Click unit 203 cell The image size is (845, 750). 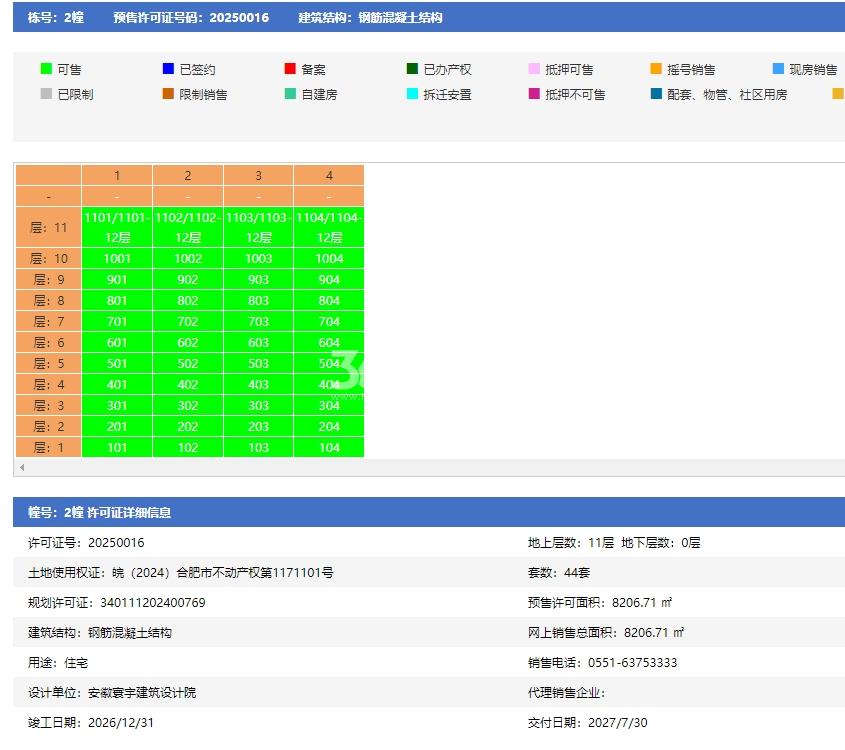258,427
